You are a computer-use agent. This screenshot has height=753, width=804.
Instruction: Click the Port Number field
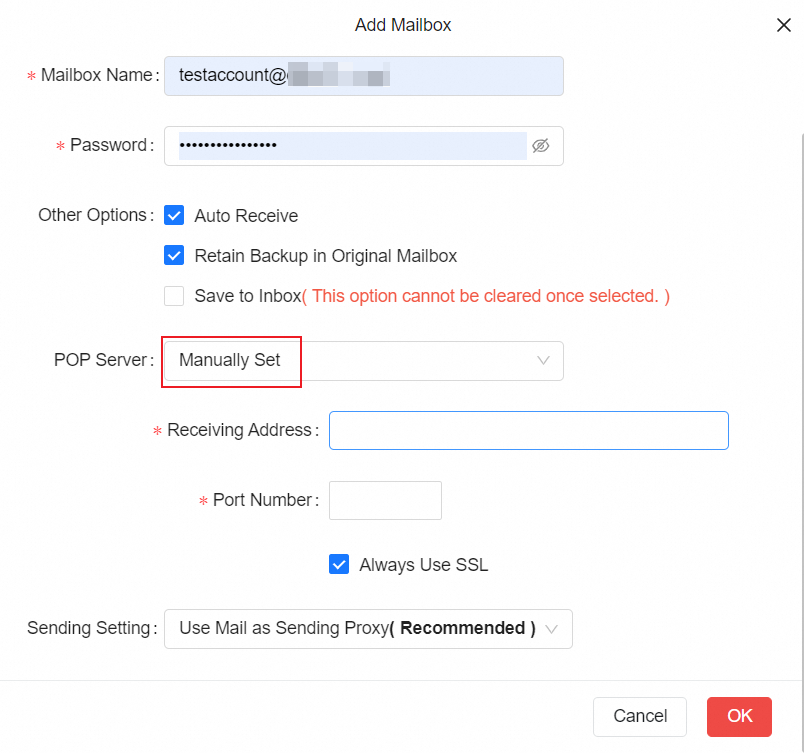(385, 500)
